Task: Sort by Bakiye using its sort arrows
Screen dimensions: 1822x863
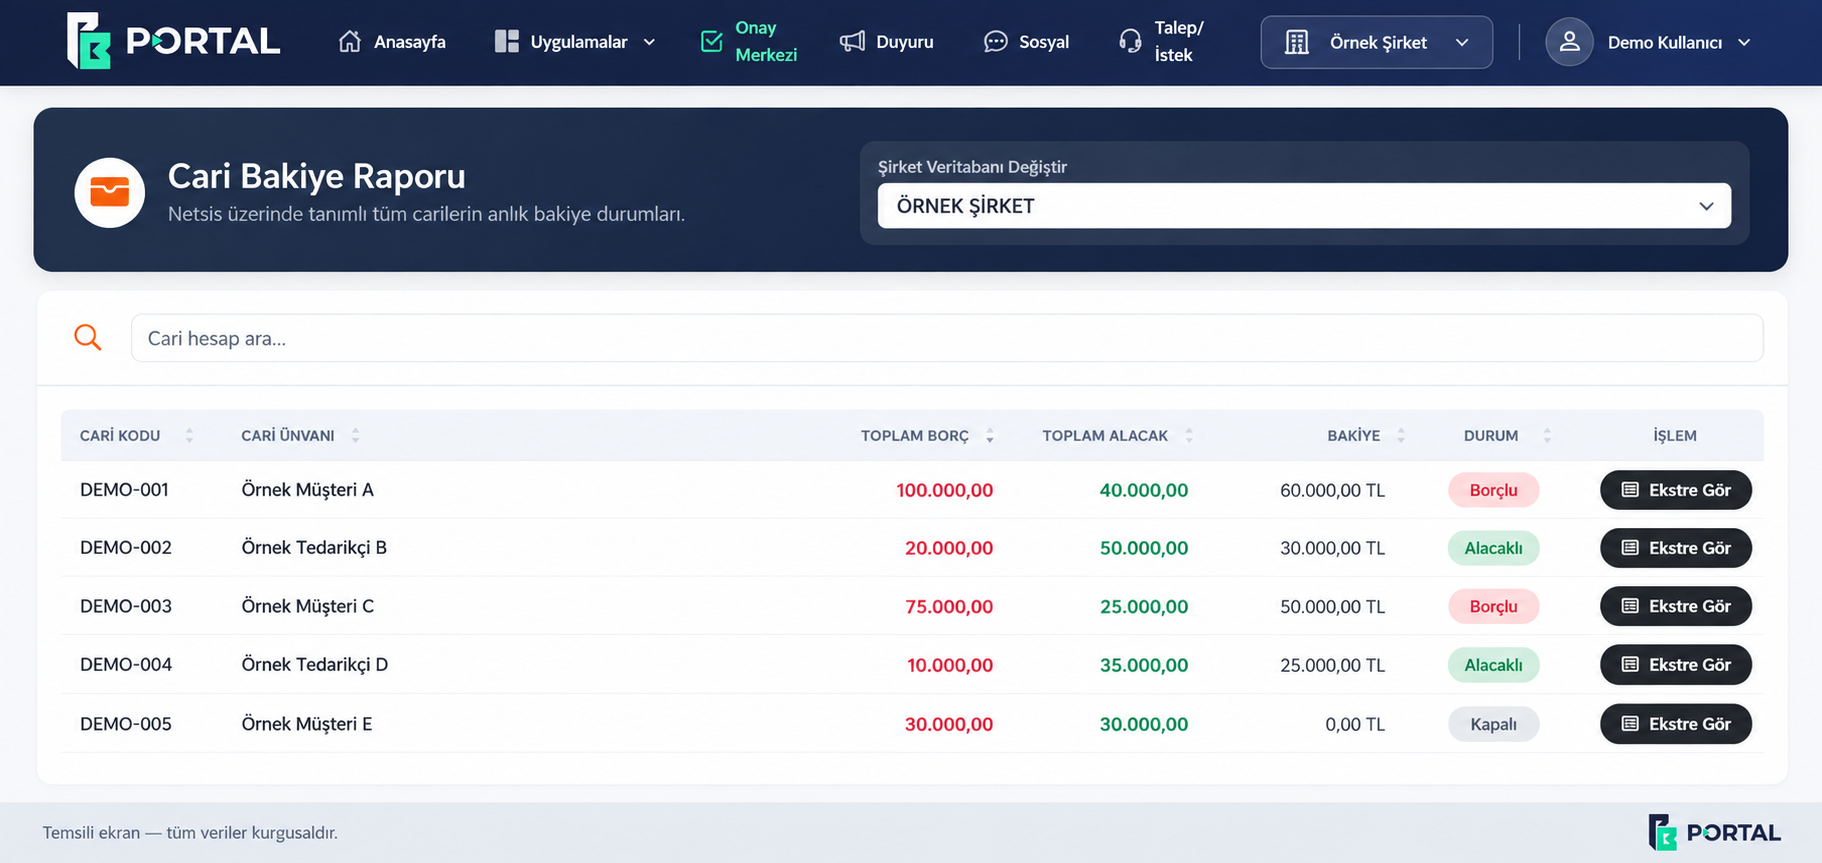Action: coord(1401,435)
